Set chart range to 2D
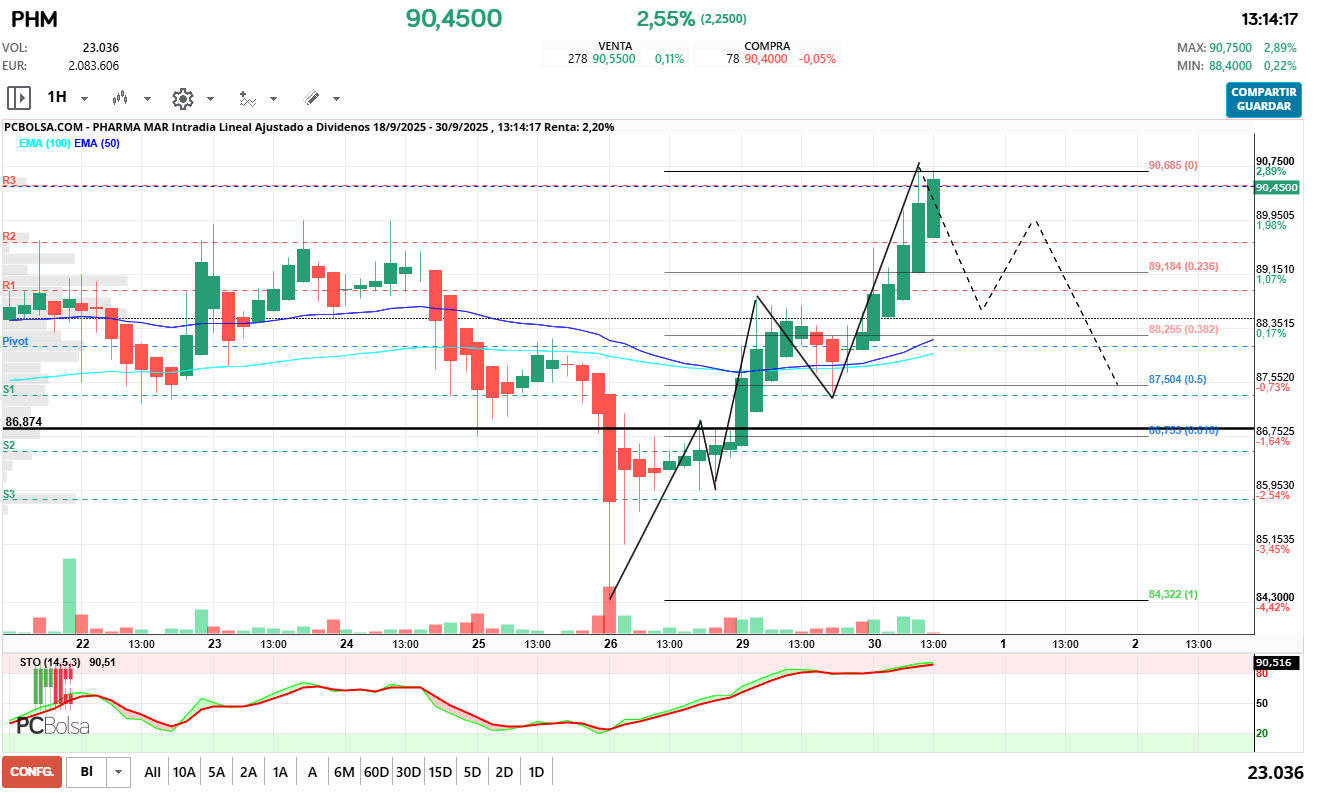This screenshot has width=1317, height=793. [x=504, y=772]
